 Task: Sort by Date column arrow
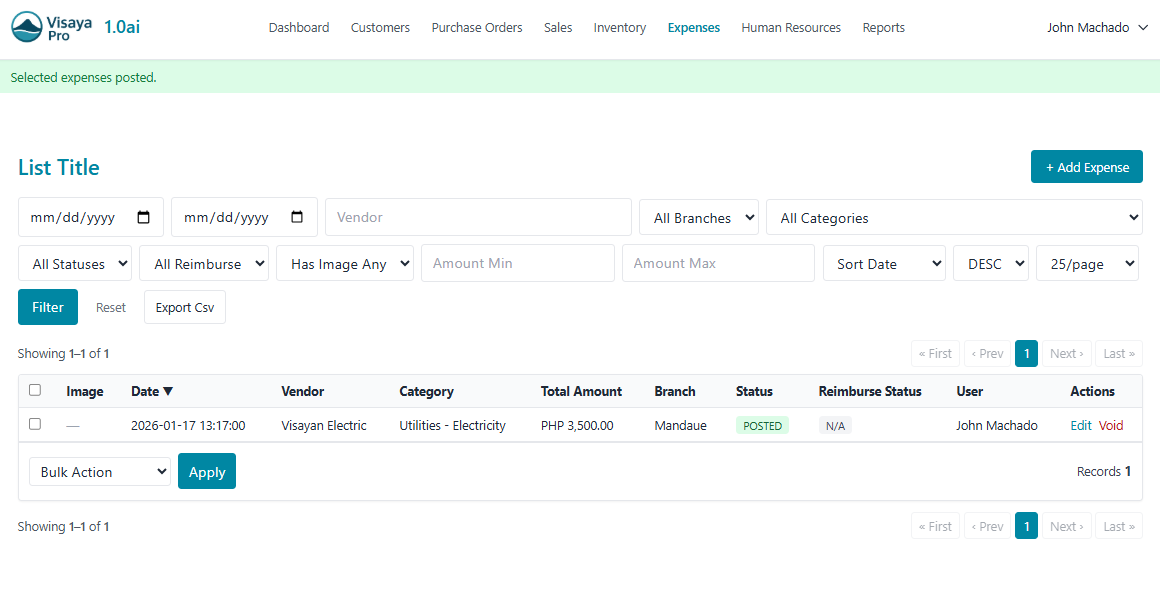tap(168, 391)
